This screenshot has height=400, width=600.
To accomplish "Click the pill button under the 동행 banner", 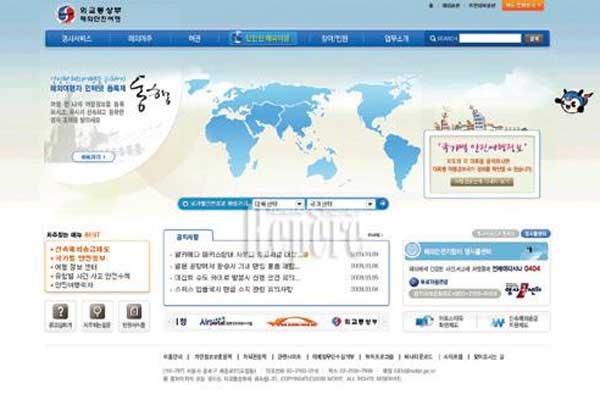I will point(93,157).
